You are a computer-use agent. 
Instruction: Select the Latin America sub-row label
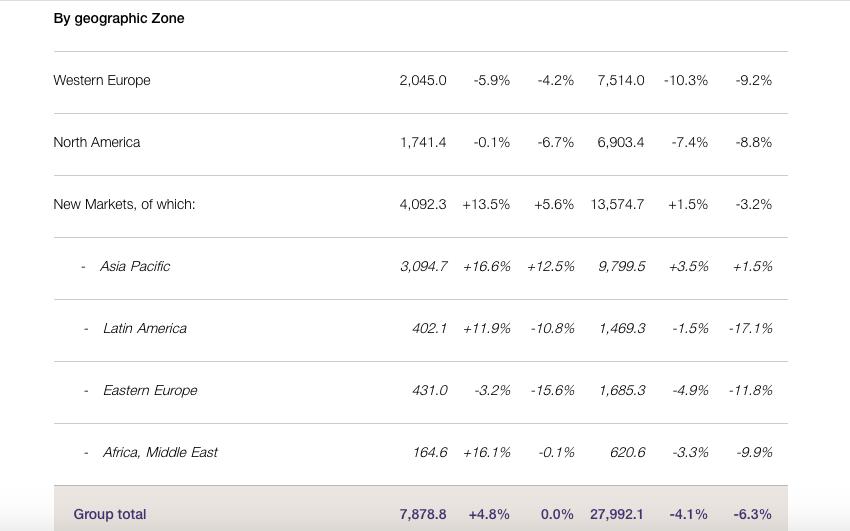pyautogui.click(x=145, y=328)
